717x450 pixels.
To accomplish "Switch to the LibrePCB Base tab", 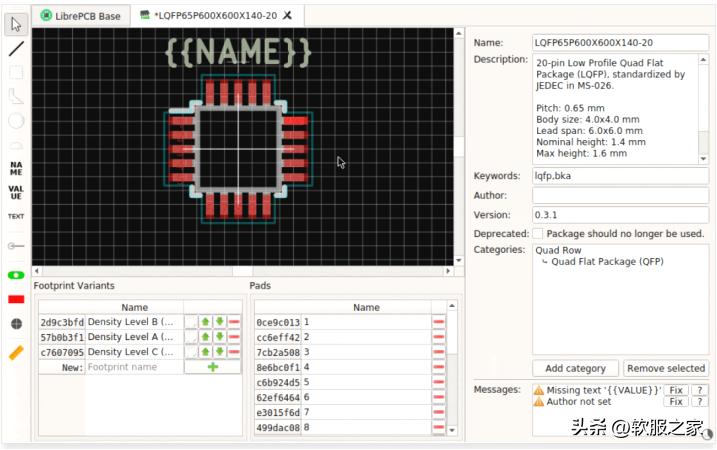I will pyautogui.click(x=80, y=15).
